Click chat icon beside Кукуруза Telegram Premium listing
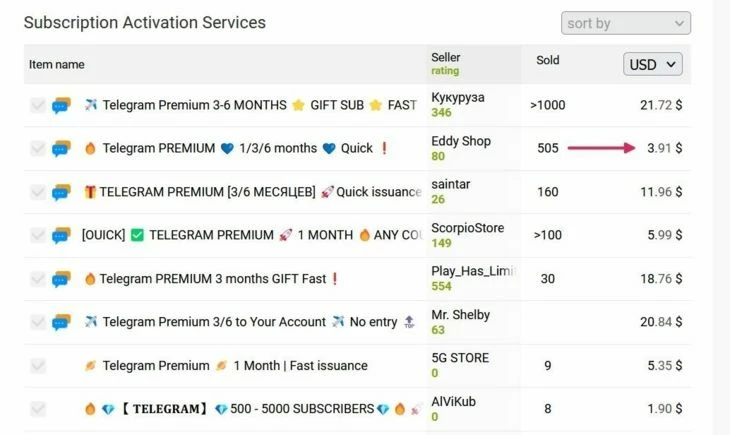 click(x=61, y=105)
